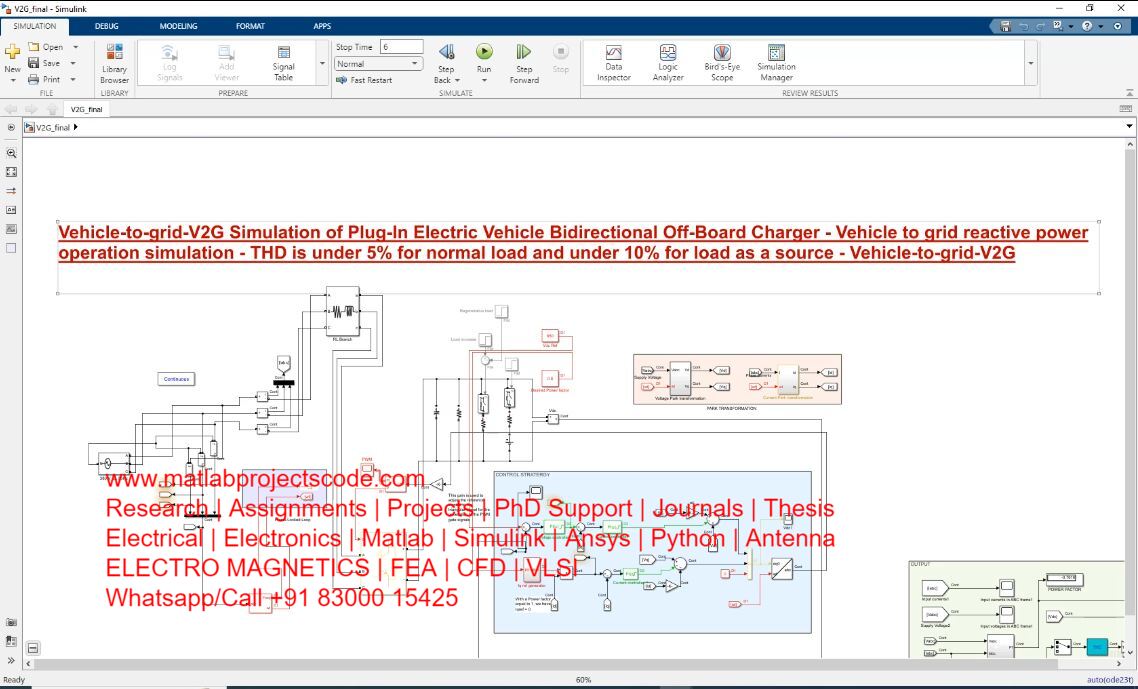The width and height of the screenshot is (1138, 689).
Task: Click the quick-access save icon
Action: tap(1005, 26)
